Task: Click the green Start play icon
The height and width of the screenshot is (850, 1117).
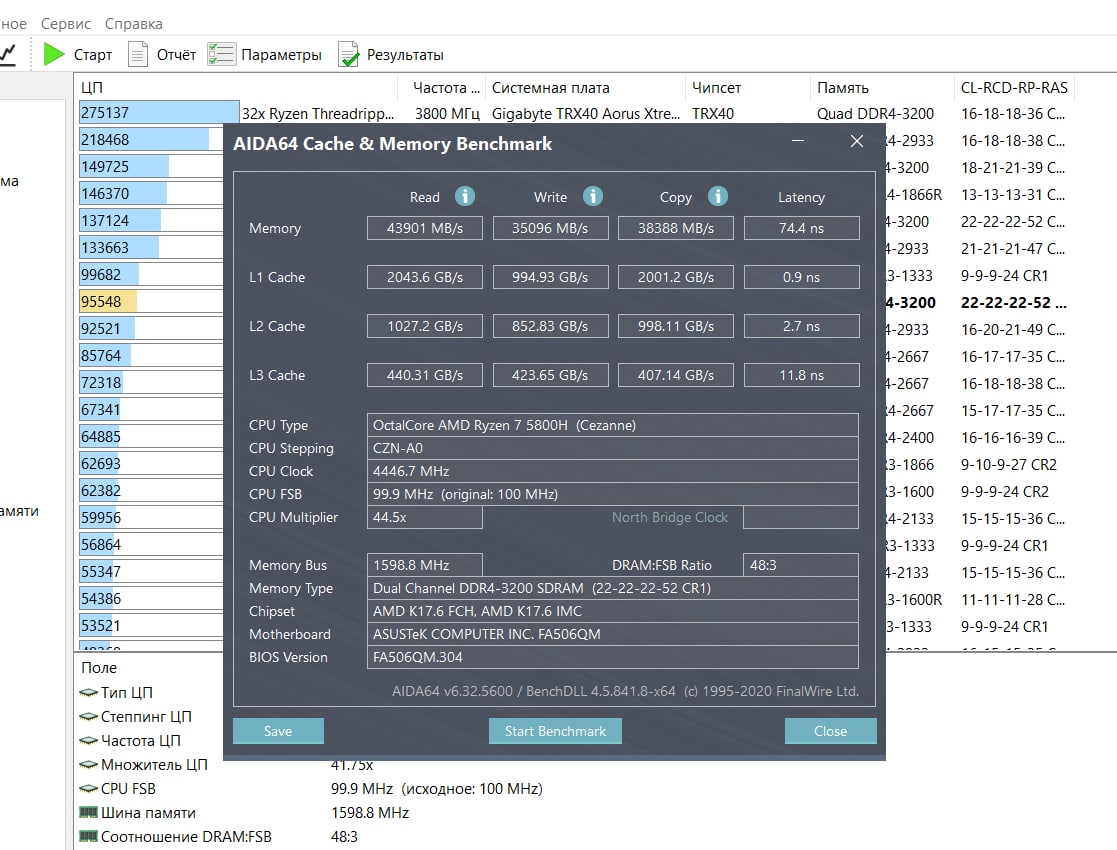Action: (x=54, y=54)
